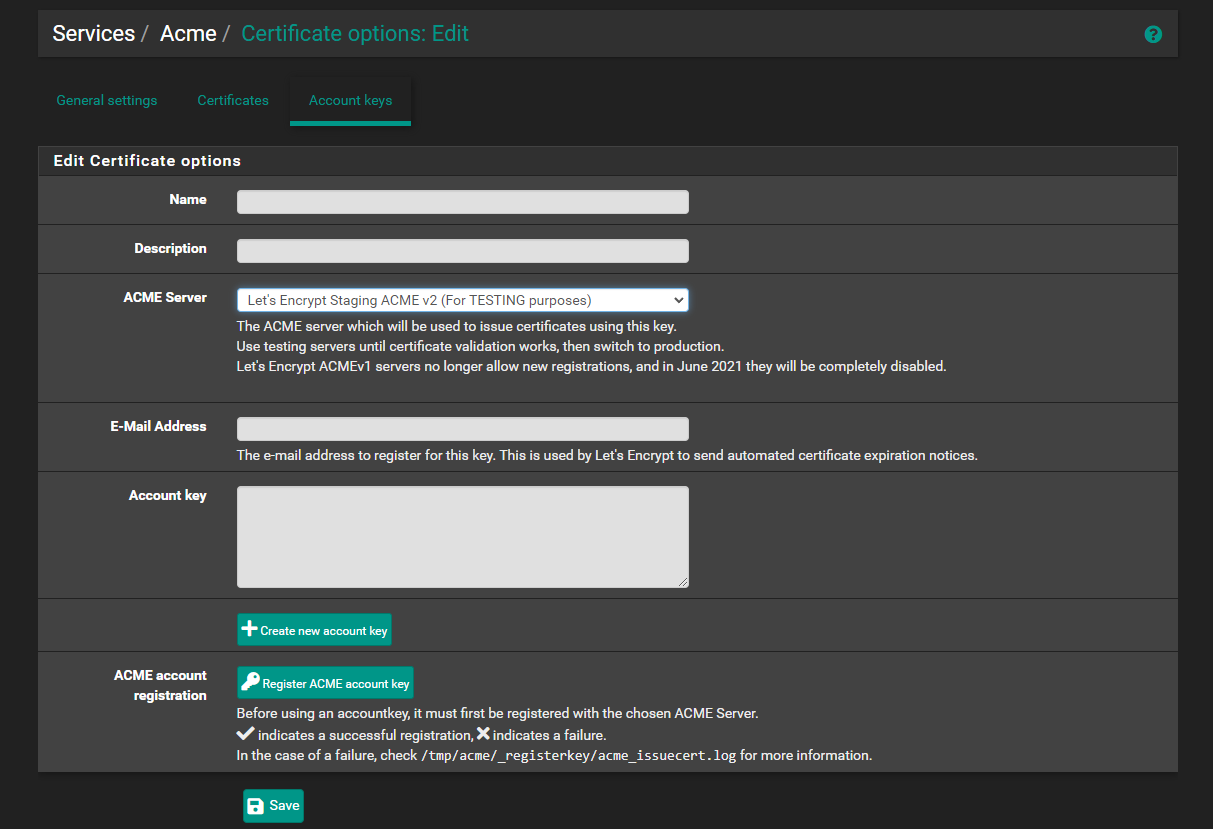1213x829 pixels.
Task: Click Register ACME account key
Action: [x=325, y=682]
